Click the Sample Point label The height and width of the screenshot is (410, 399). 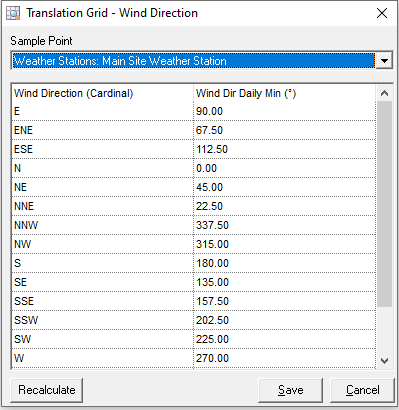(x=41, y=41)
